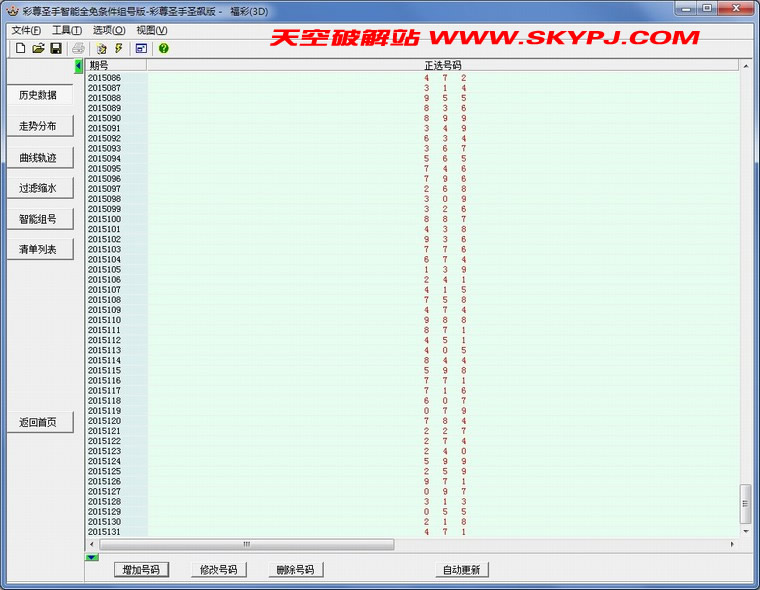Toggle bottom panel with green down arrow
This screenshot has width=760, height=590.
point(92,557)
